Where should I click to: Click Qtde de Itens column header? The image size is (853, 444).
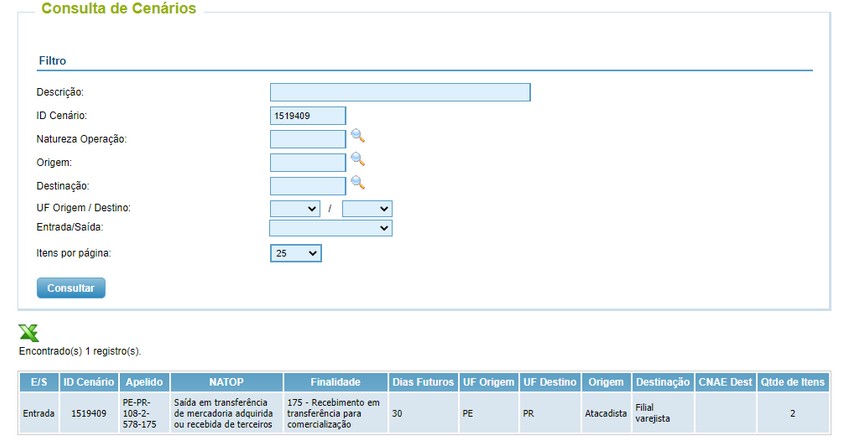793,382
